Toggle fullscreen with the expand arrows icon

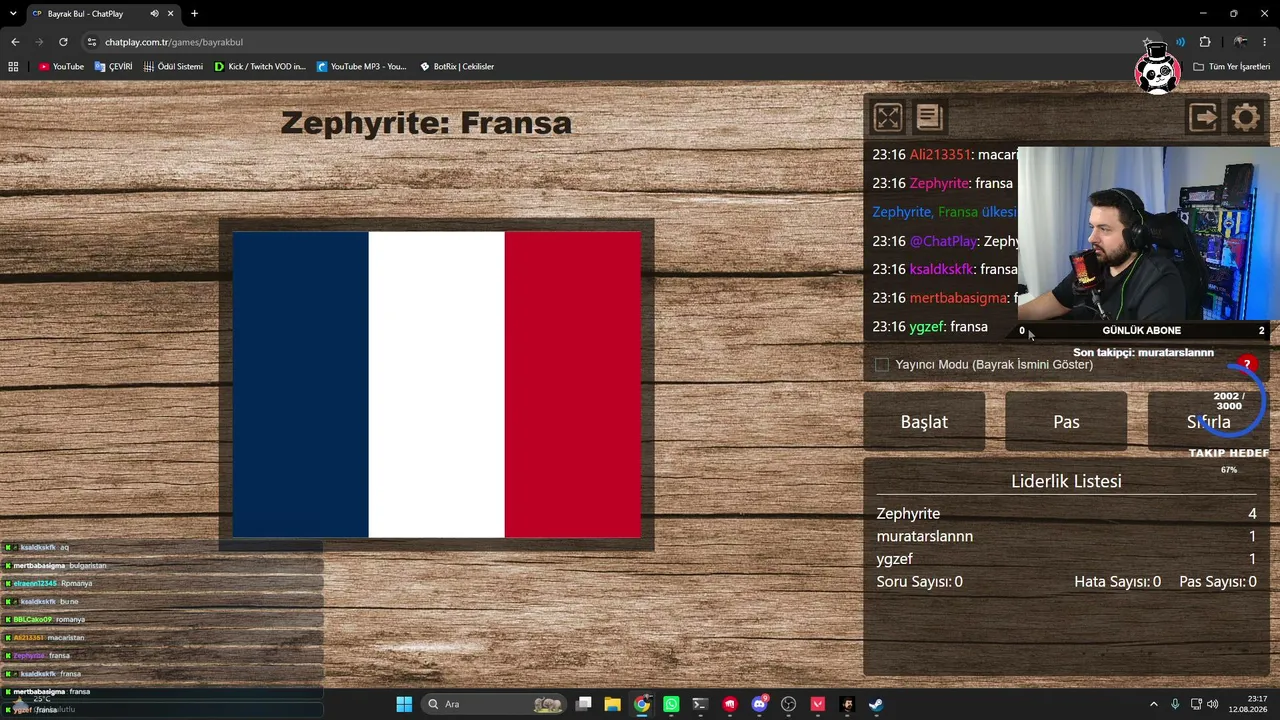887,118
